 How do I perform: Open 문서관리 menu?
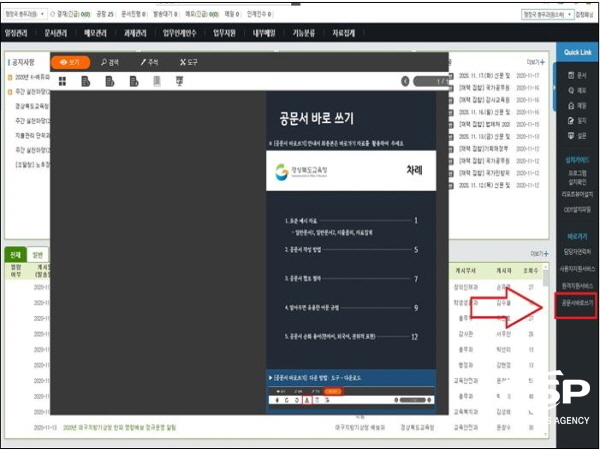point(56,33)
